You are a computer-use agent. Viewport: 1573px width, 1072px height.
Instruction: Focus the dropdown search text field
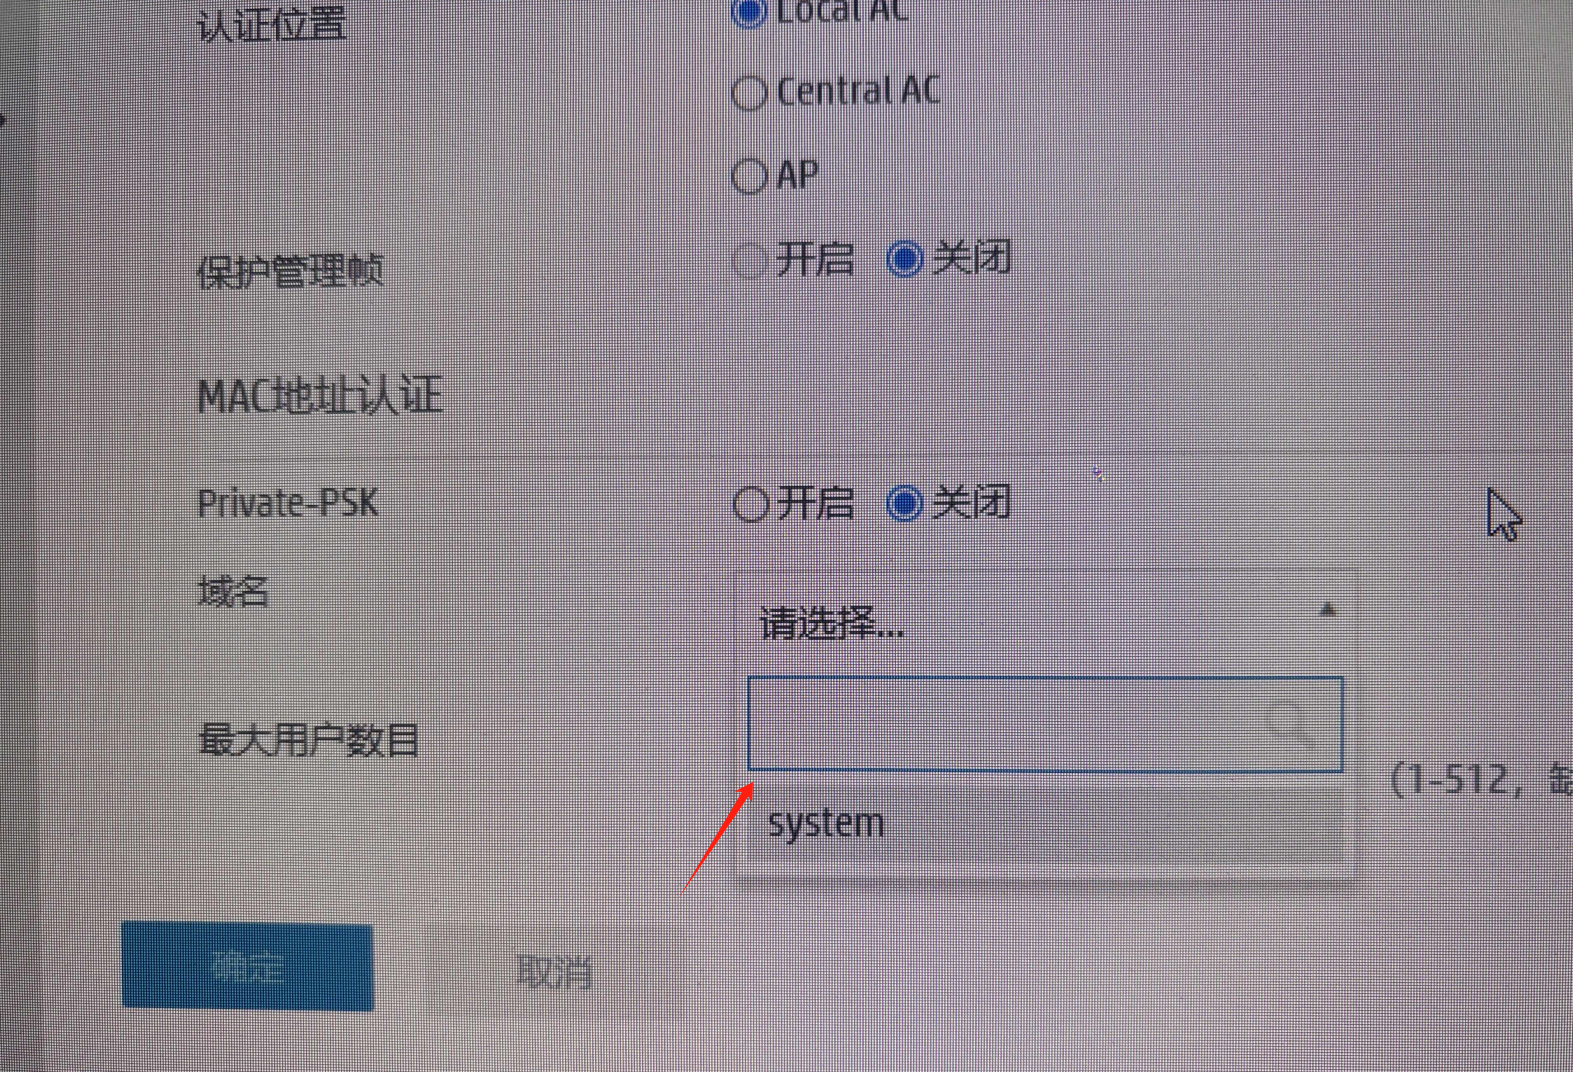pyautogui.click(x=1045, y=724)
